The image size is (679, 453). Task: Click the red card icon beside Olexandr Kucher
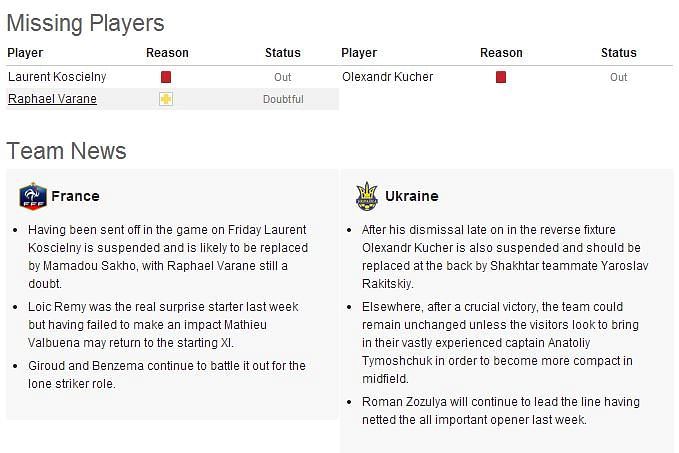click(501, 77)
